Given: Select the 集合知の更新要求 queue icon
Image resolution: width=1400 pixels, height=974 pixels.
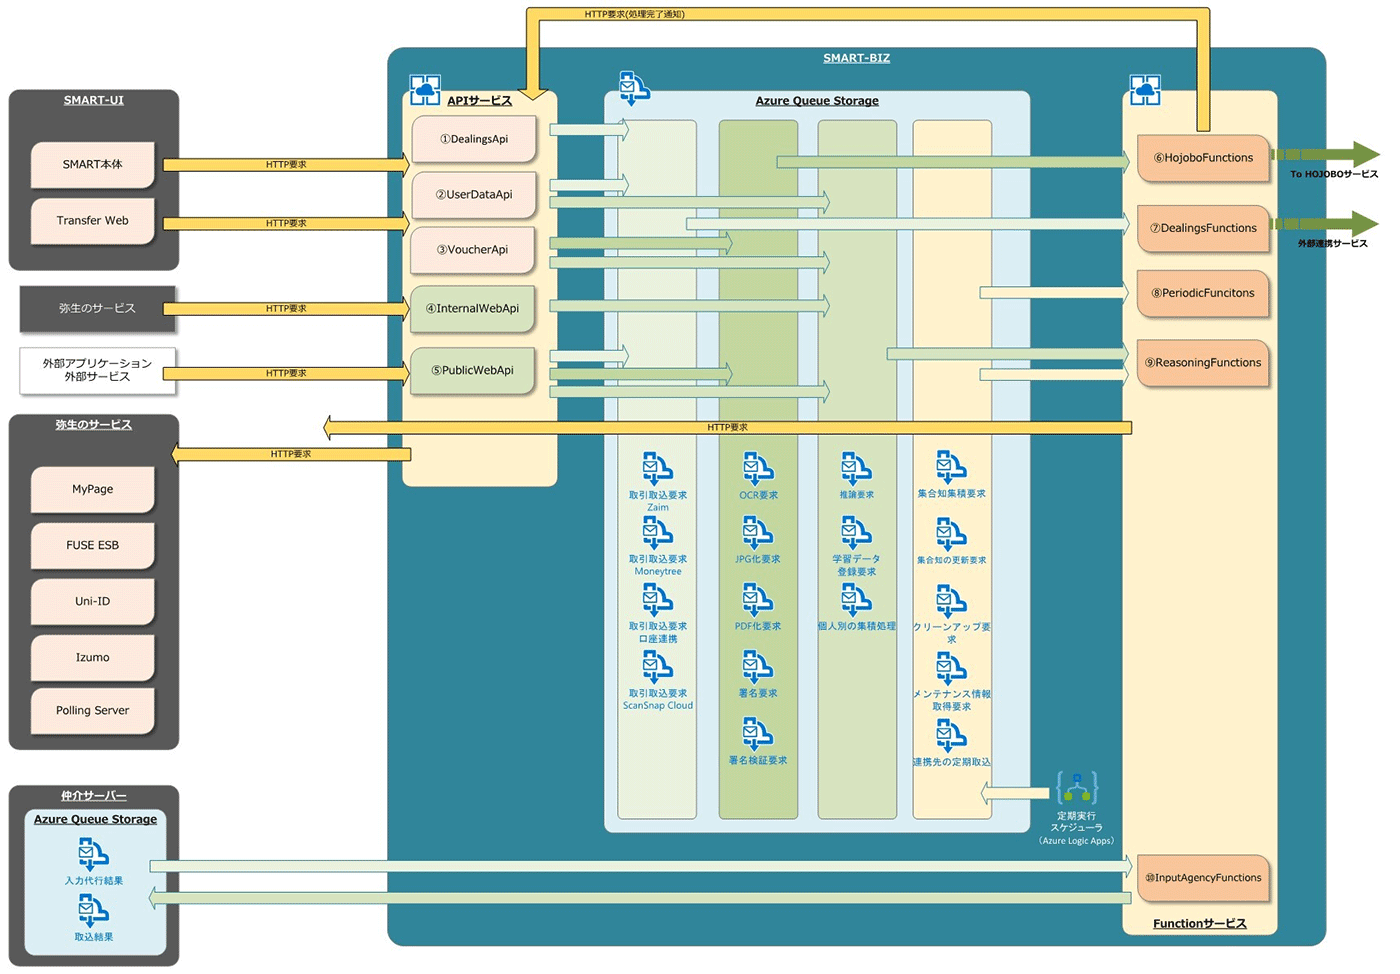Looking at the screenshot, I should (951, 535).
